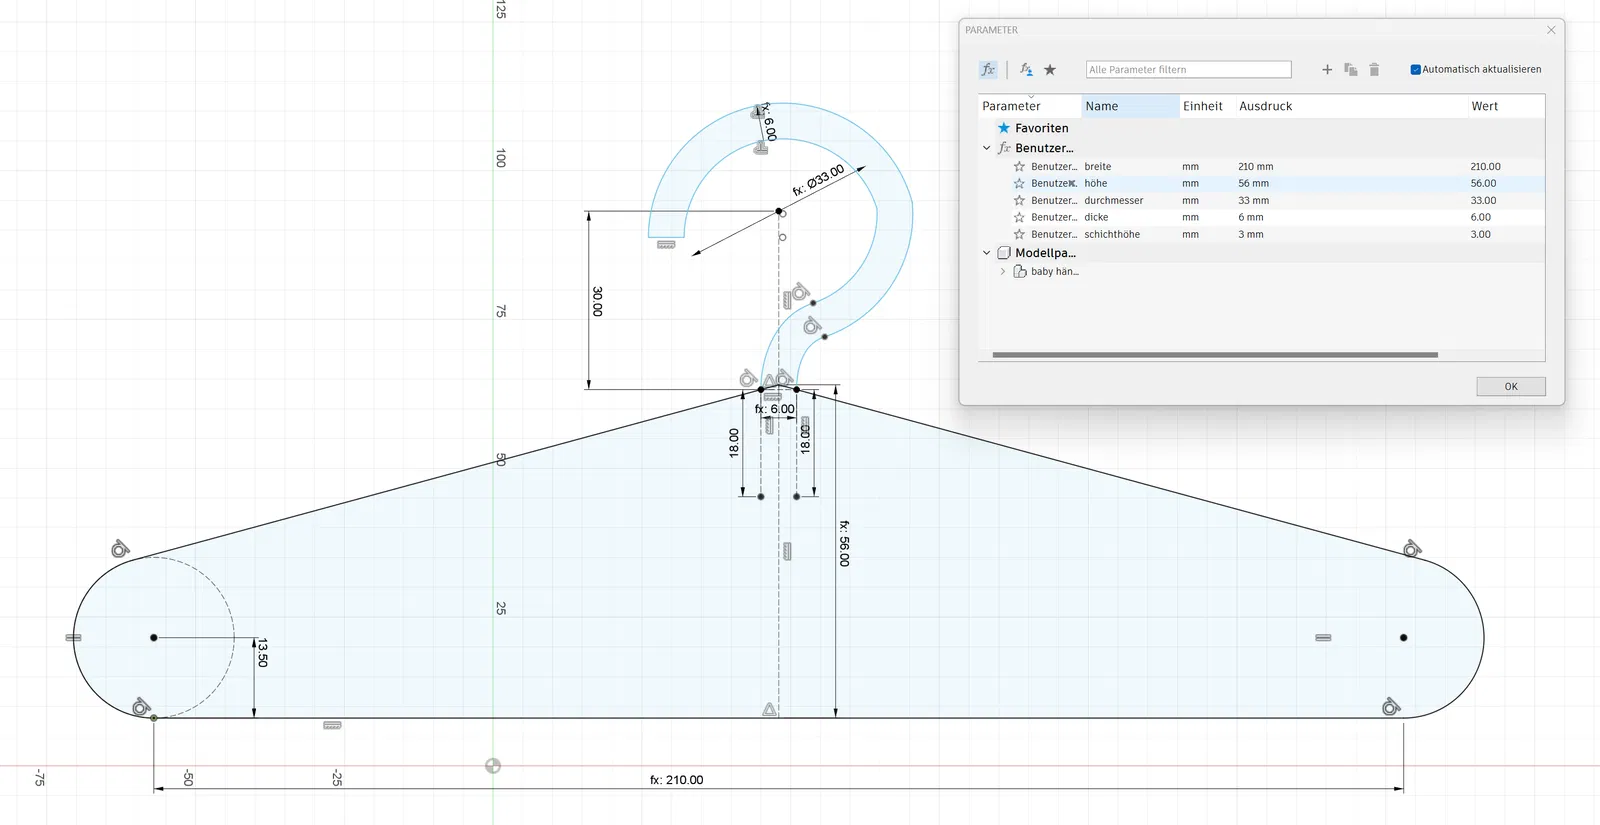The image size is (1600, 825).
Task: Select the tangent constraint at hanger's bottom-right corner
Action: pyautogui.click(x=1391, y=707)
